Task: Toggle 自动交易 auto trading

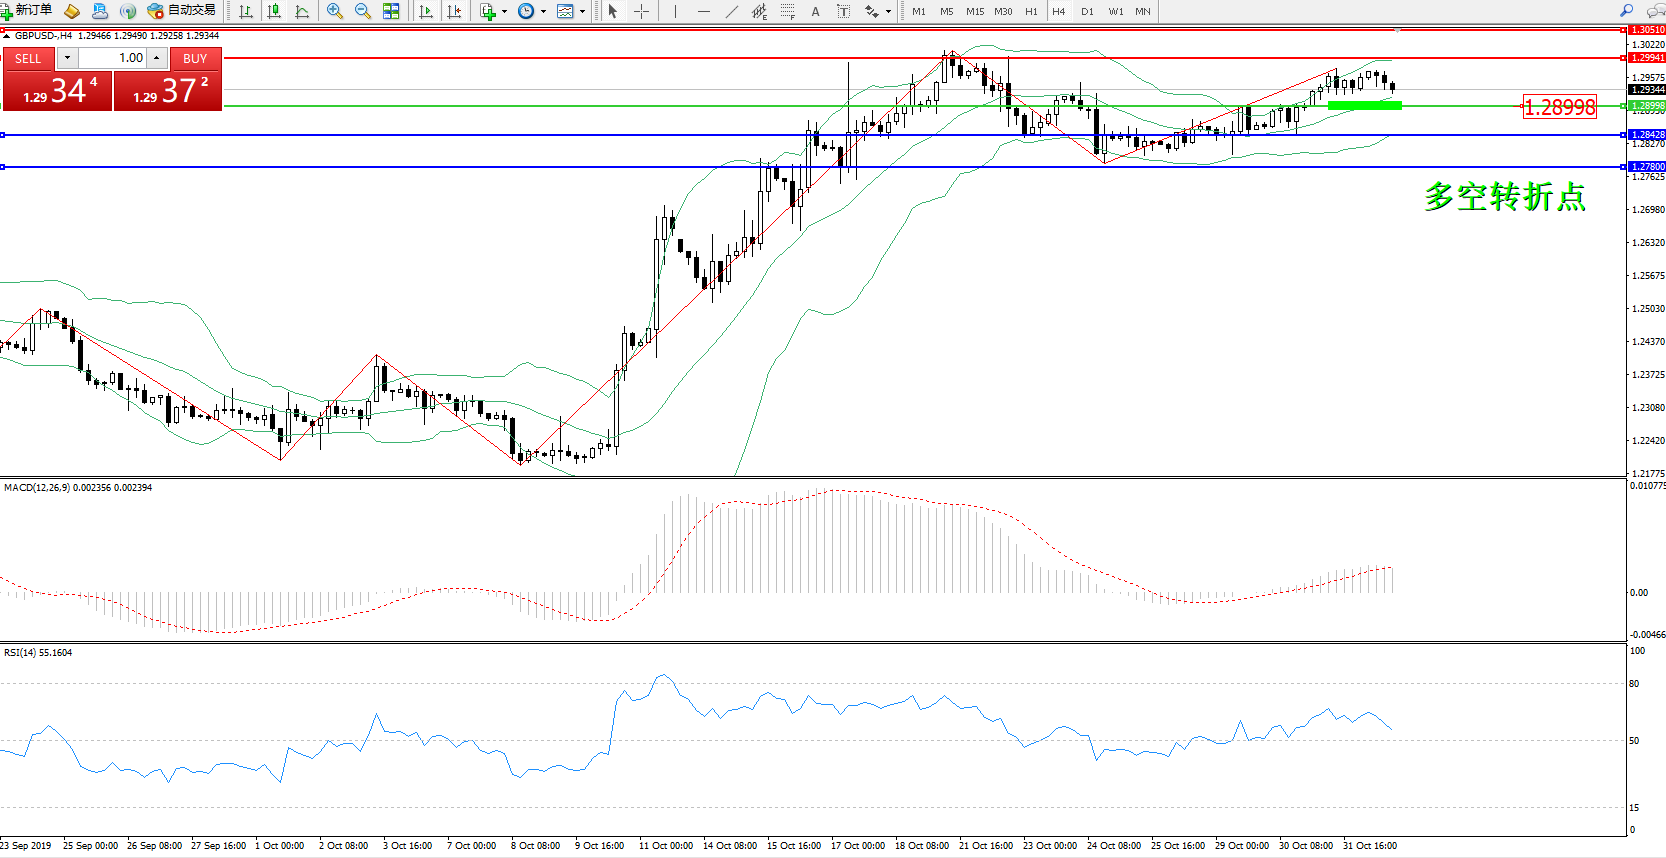Action: [181, 10]
